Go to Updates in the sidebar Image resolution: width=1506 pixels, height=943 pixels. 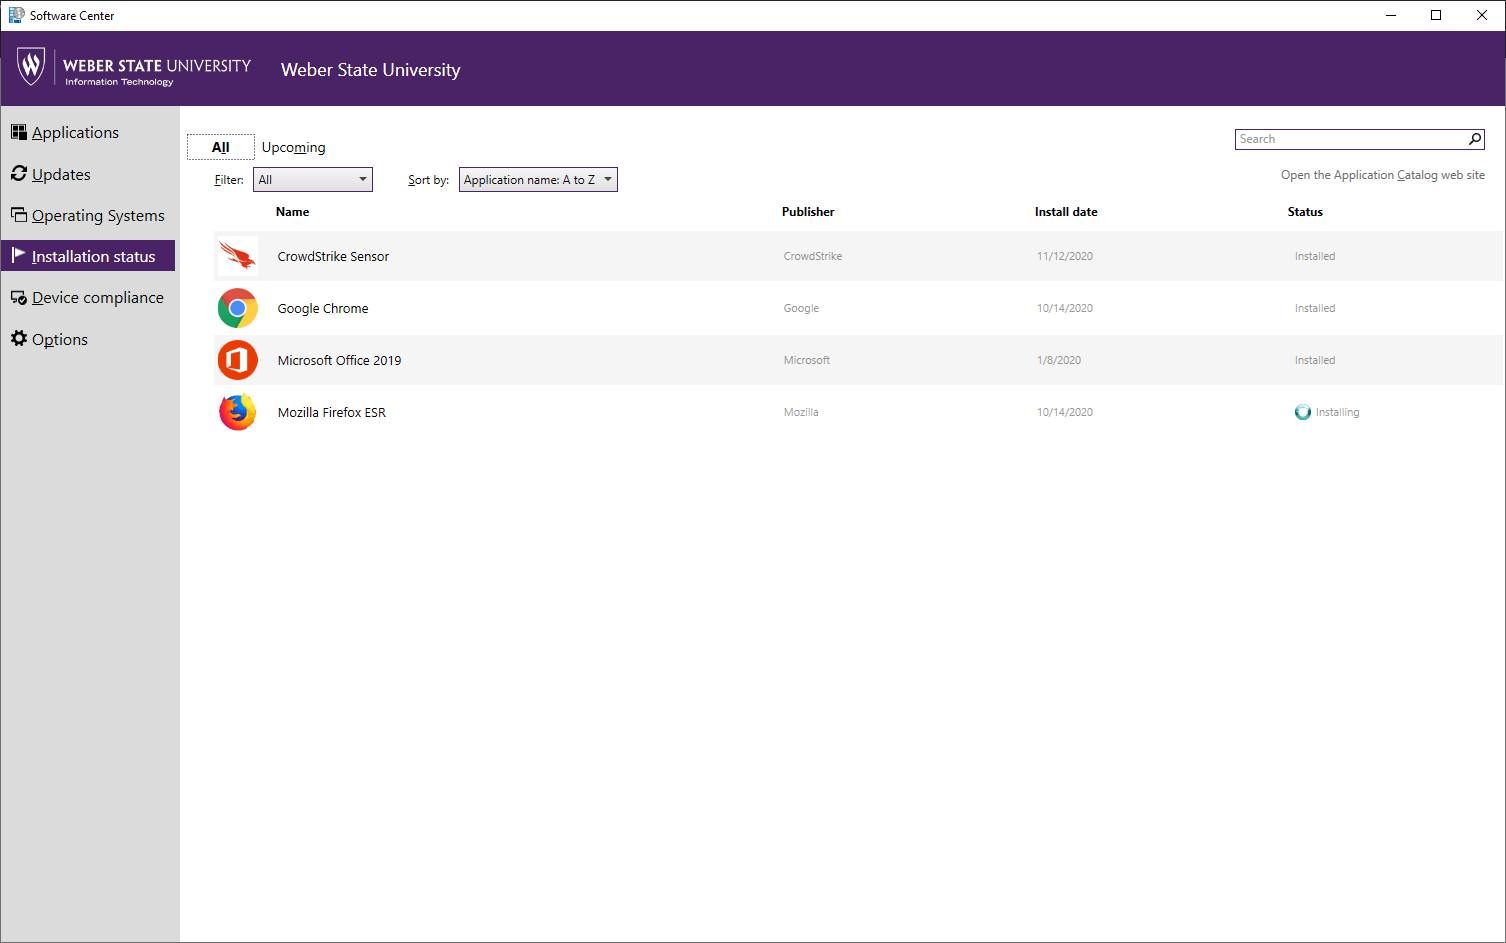point(61,174)
